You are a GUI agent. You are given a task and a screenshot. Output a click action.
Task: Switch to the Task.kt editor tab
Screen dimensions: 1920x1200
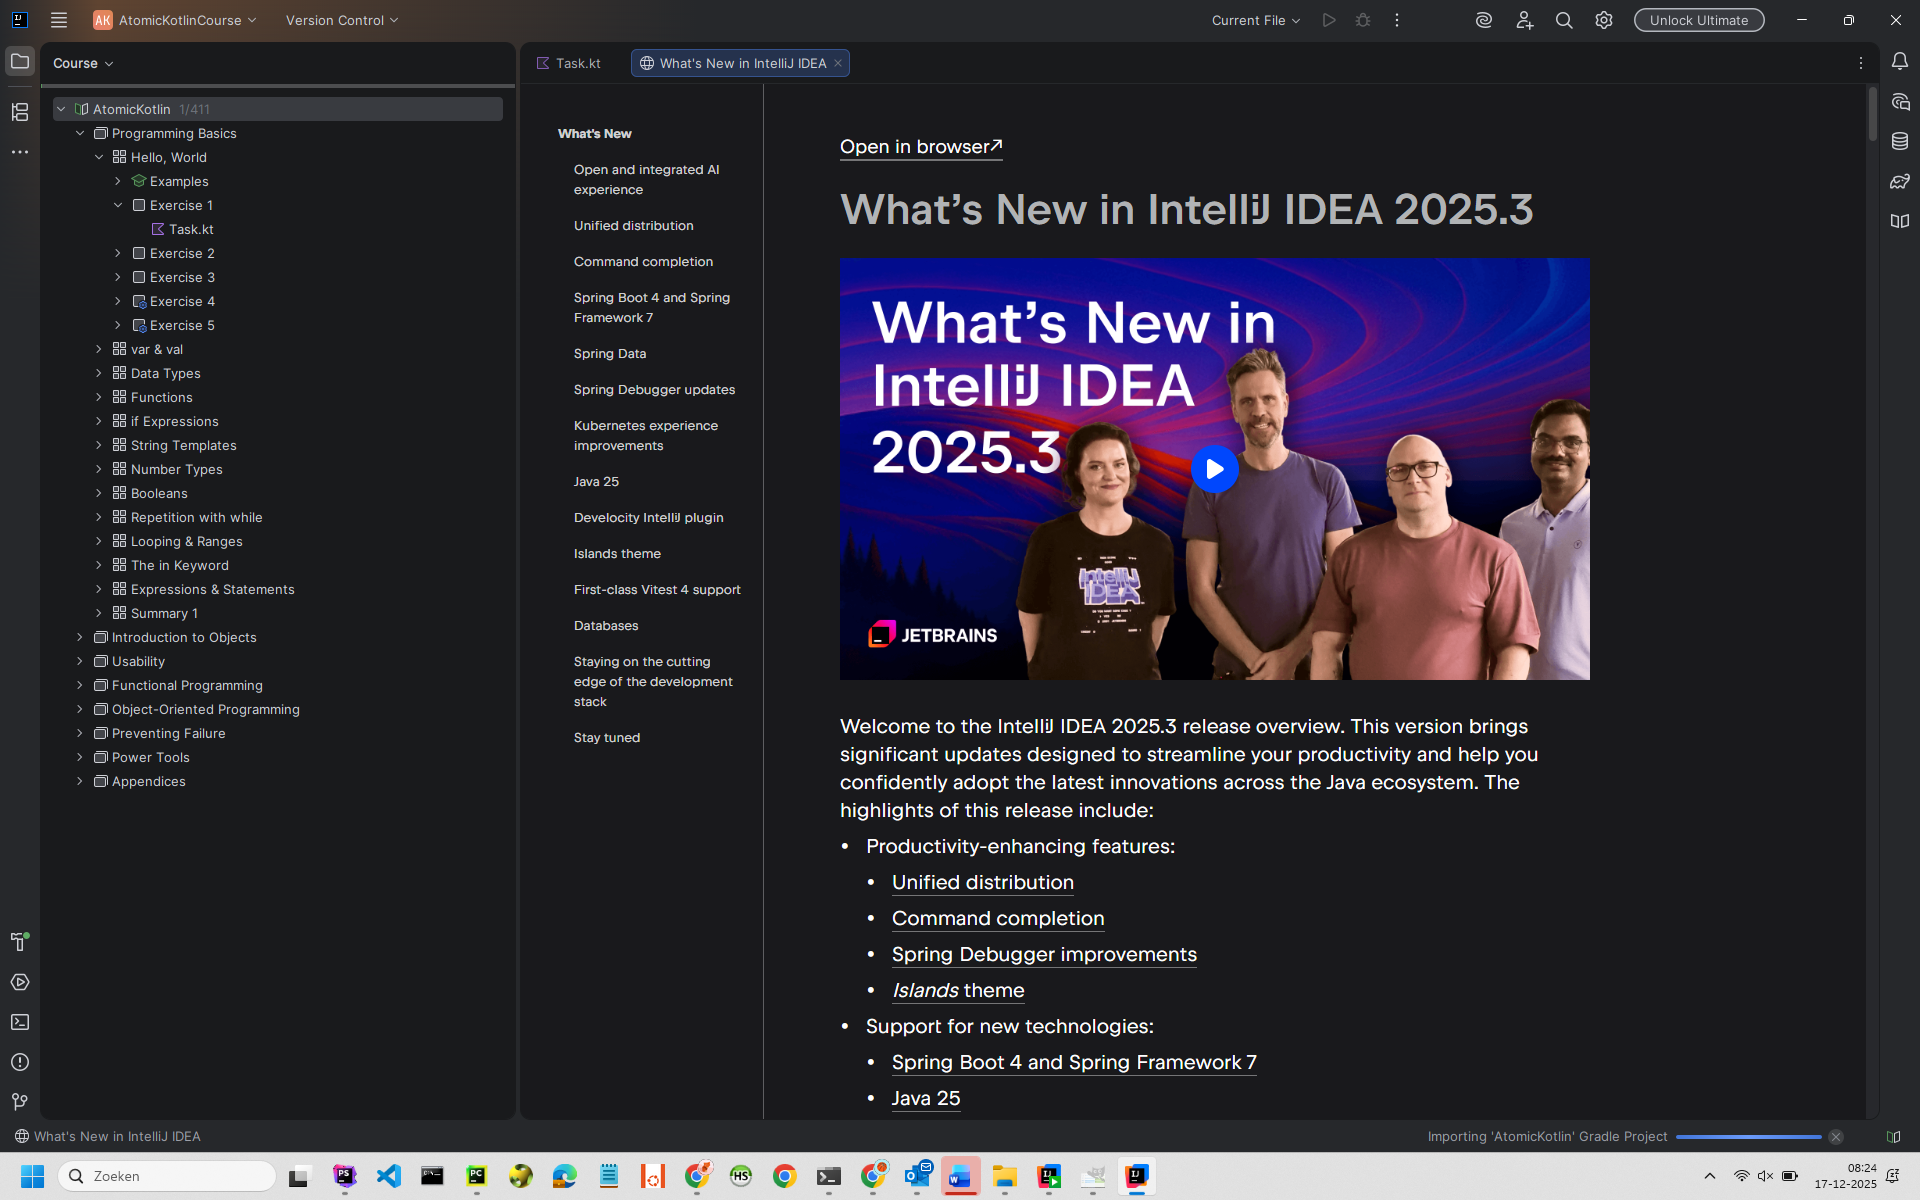pyautogui.click(x=570, y=63)
